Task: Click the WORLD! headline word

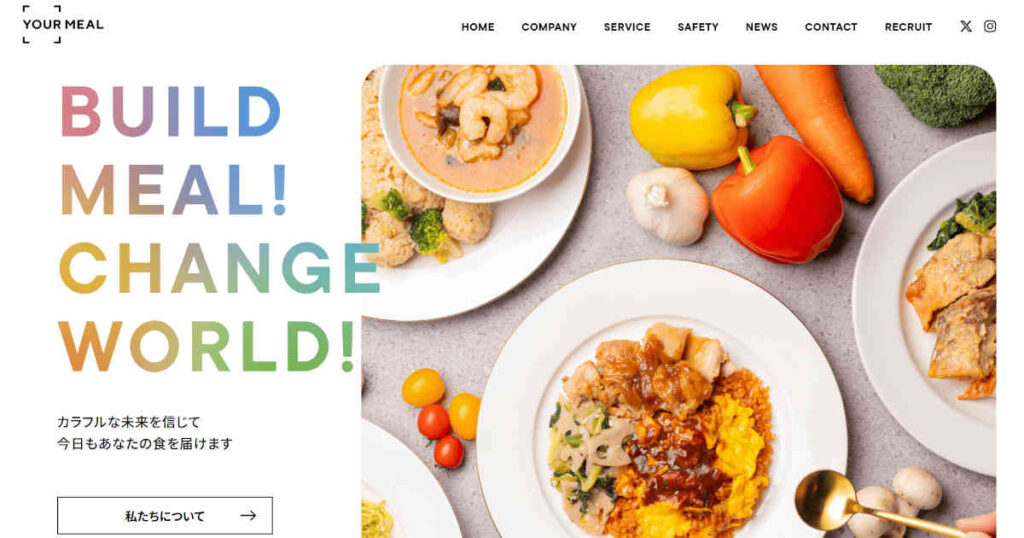Action: 207,347
